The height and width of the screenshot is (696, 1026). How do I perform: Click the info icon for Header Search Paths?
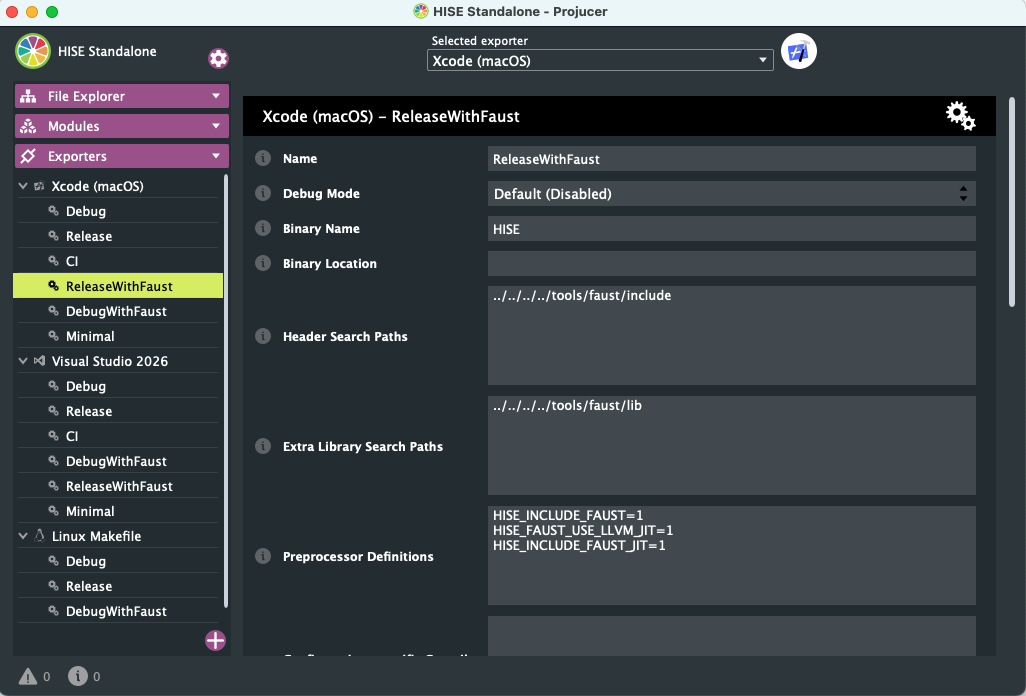pyautogui.click(x=263, y=336)
